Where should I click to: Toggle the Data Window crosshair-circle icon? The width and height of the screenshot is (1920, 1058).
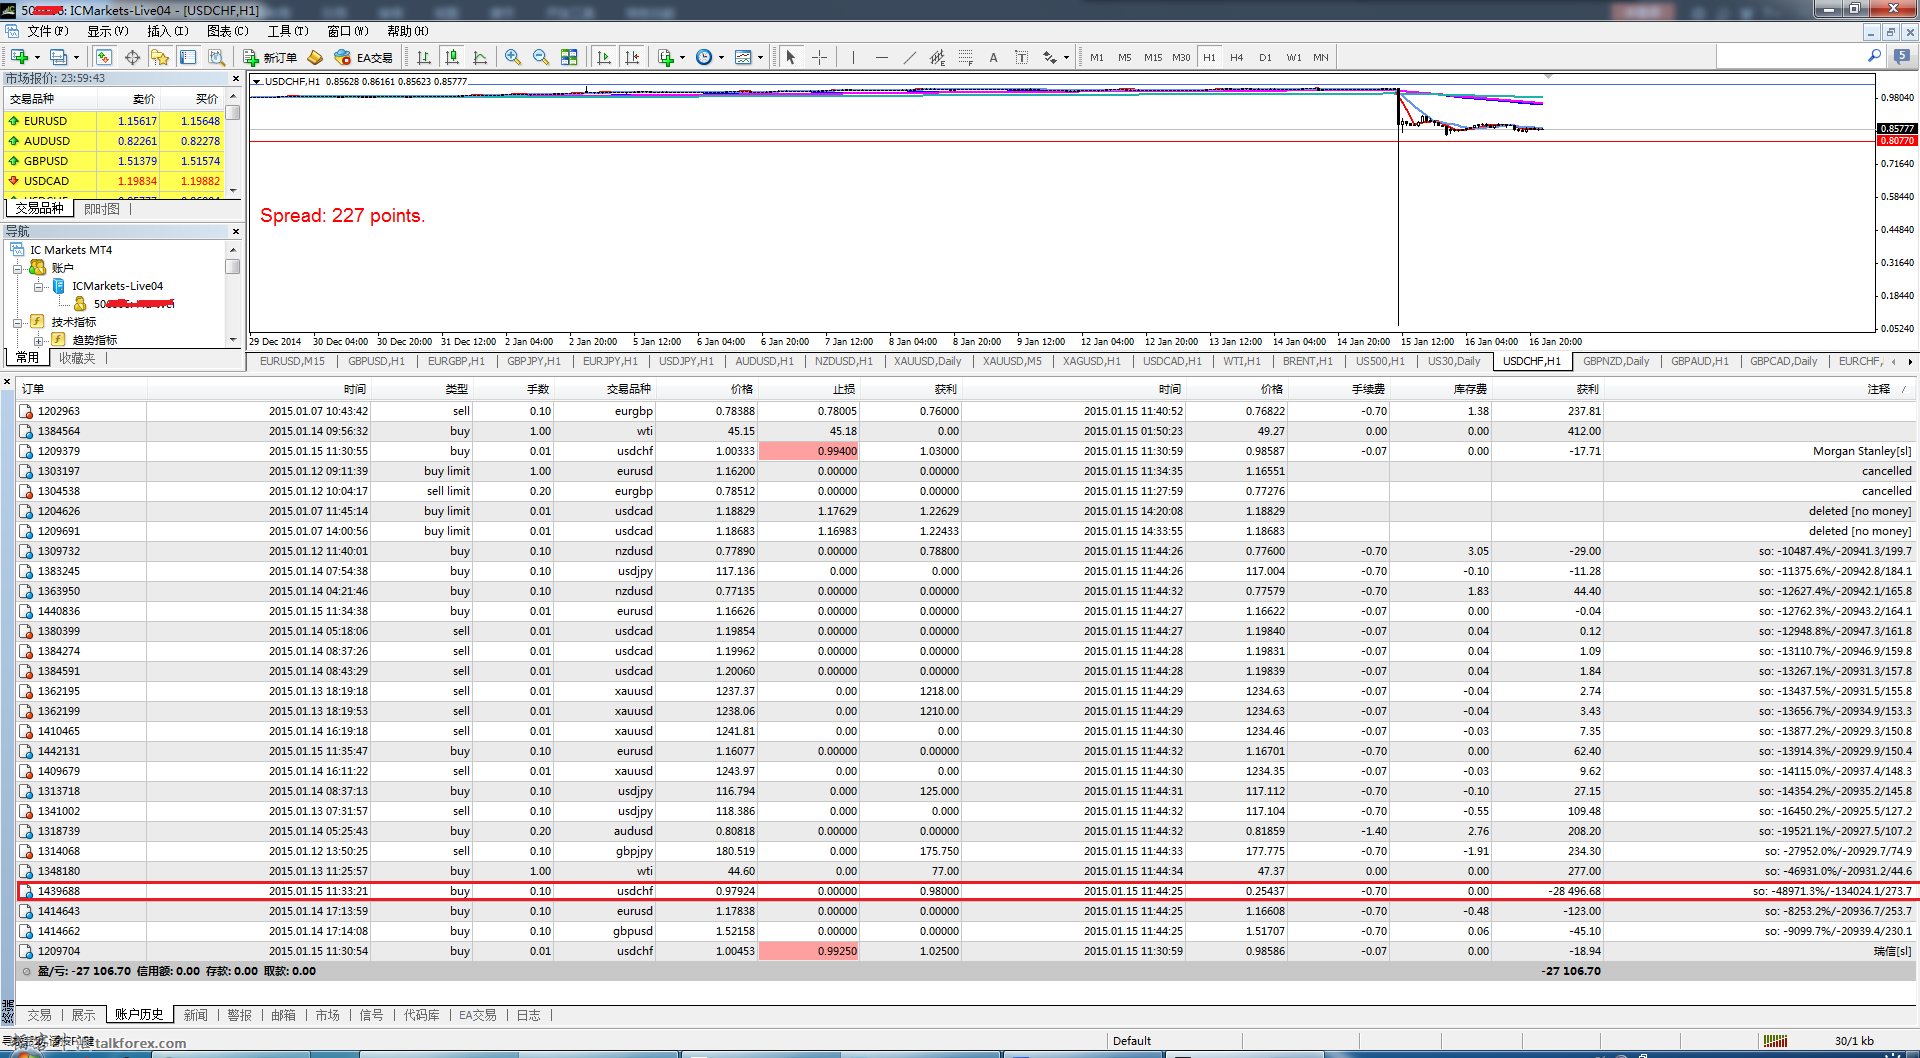click(x=132, y=57)
